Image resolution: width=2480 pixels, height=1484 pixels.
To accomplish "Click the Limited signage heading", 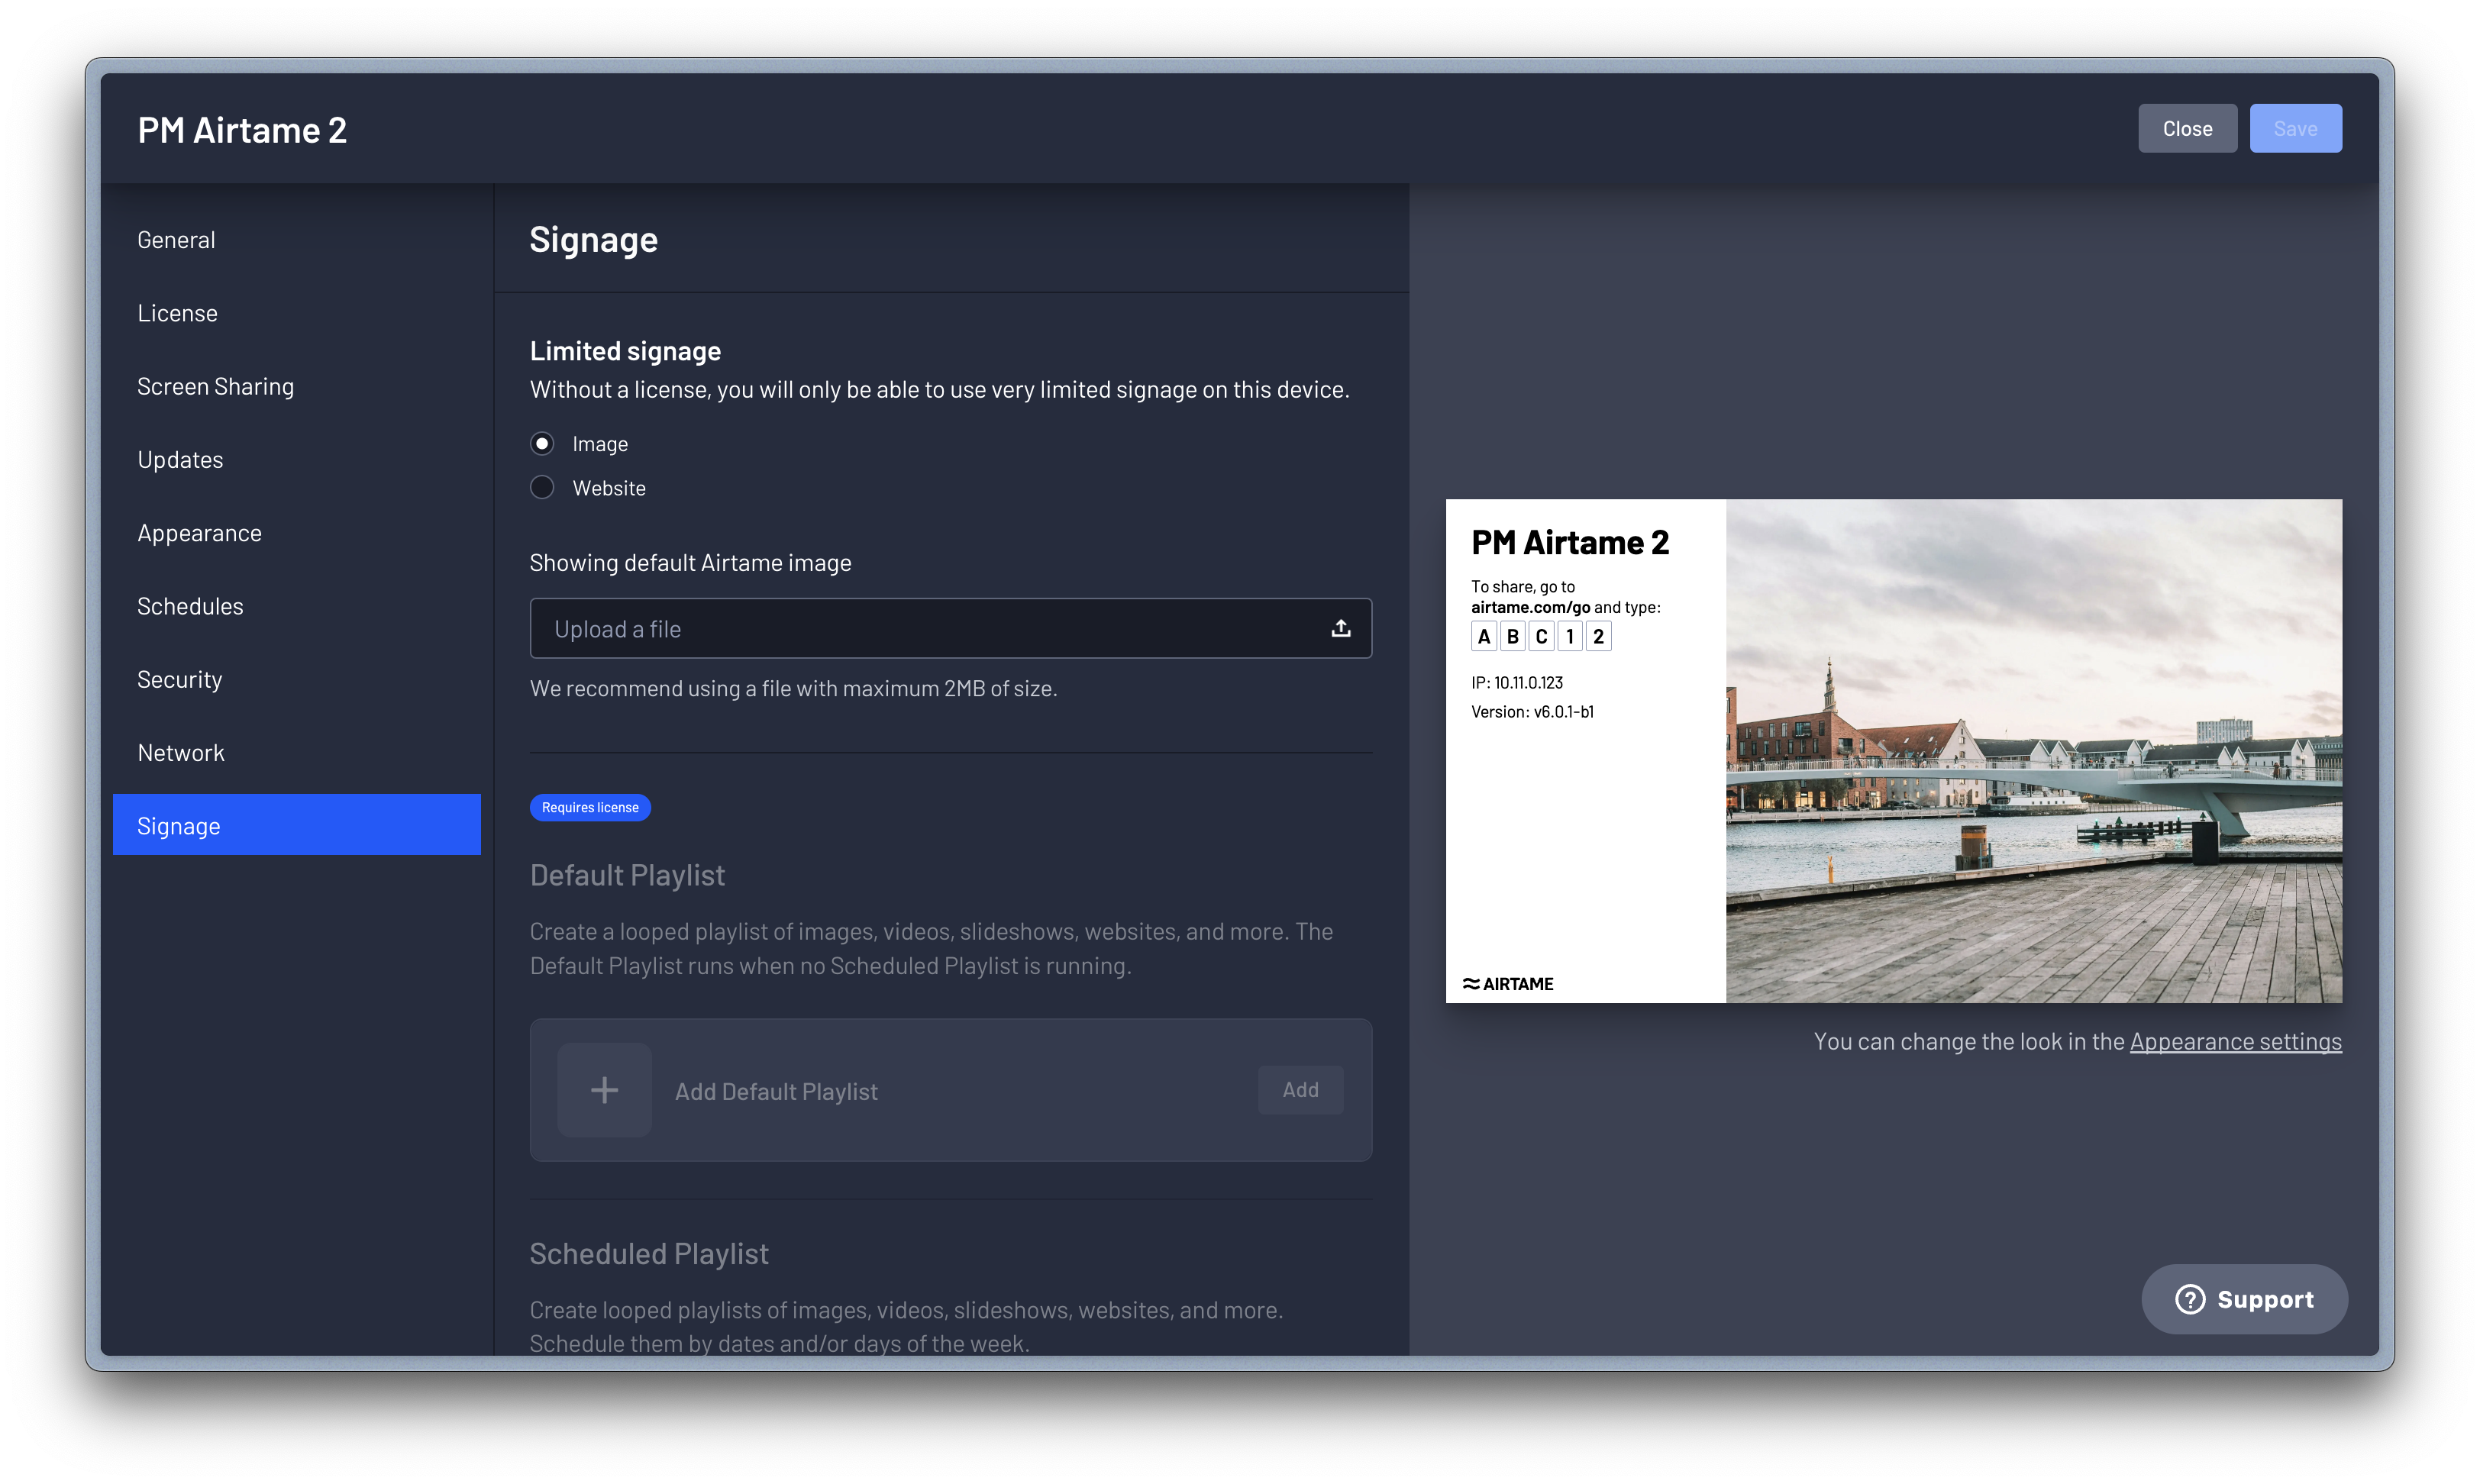I will point(625,351).
